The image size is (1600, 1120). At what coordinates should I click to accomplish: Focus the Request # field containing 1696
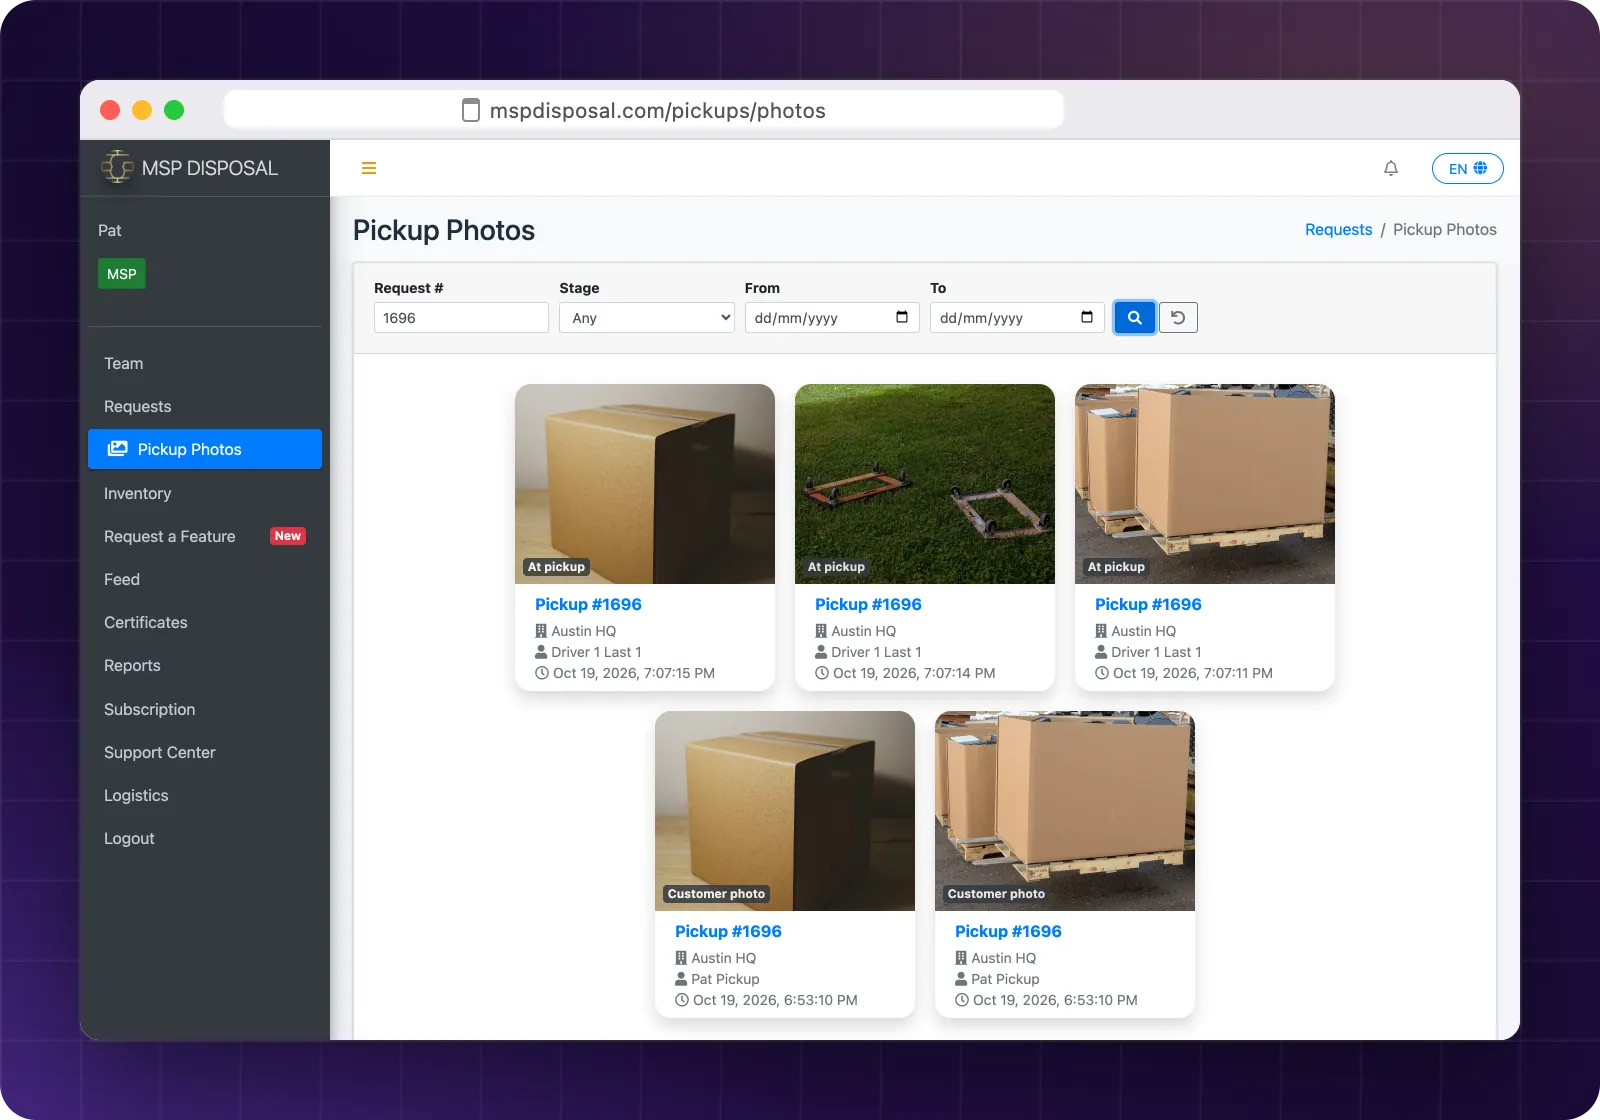461,318
